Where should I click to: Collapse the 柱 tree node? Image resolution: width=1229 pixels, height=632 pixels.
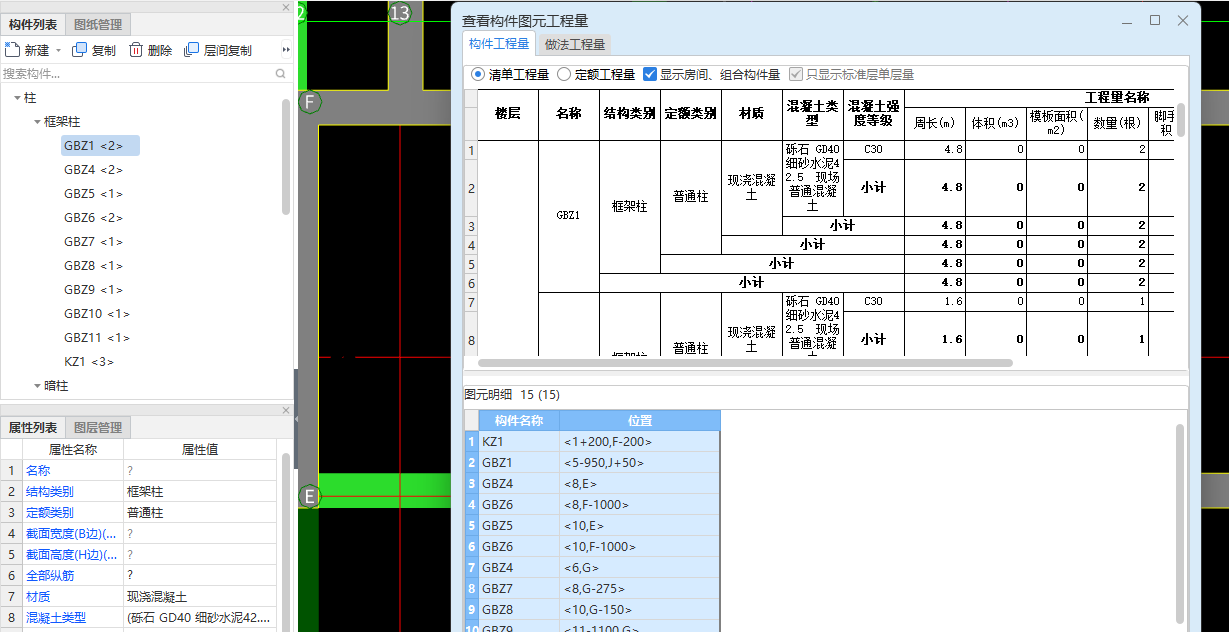tap(17, 97)
